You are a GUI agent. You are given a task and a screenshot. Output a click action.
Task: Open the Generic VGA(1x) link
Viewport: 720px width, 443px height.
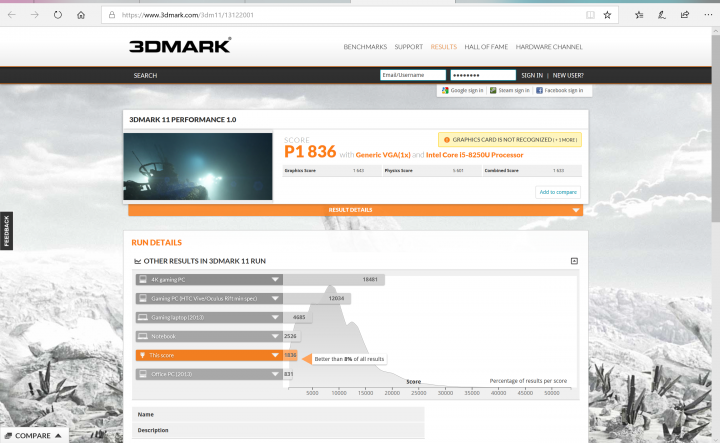coord(383,155)
